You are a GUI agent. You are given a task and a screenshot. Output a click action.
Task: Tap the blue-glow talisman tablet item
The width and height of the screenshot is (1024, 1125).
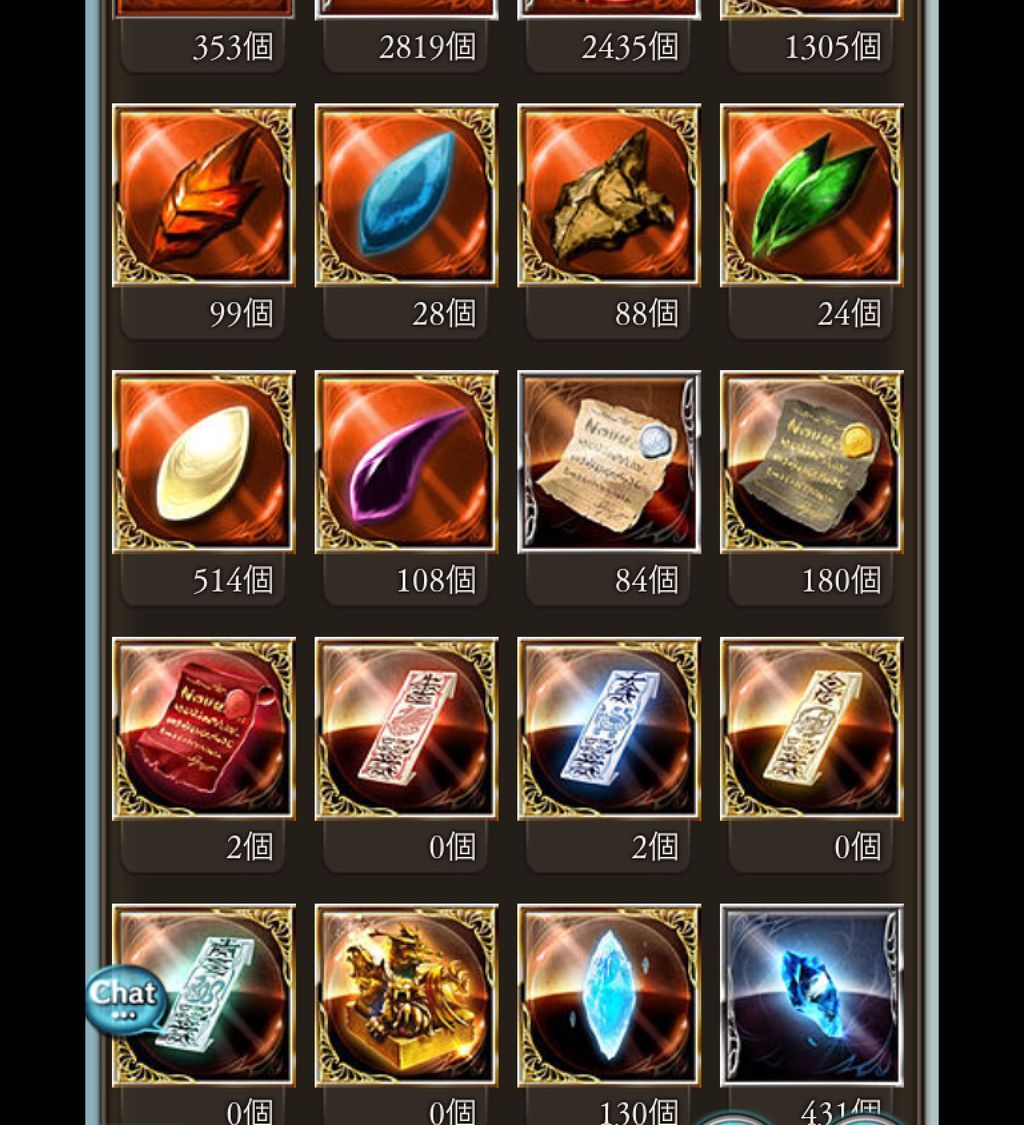(609, 729)
